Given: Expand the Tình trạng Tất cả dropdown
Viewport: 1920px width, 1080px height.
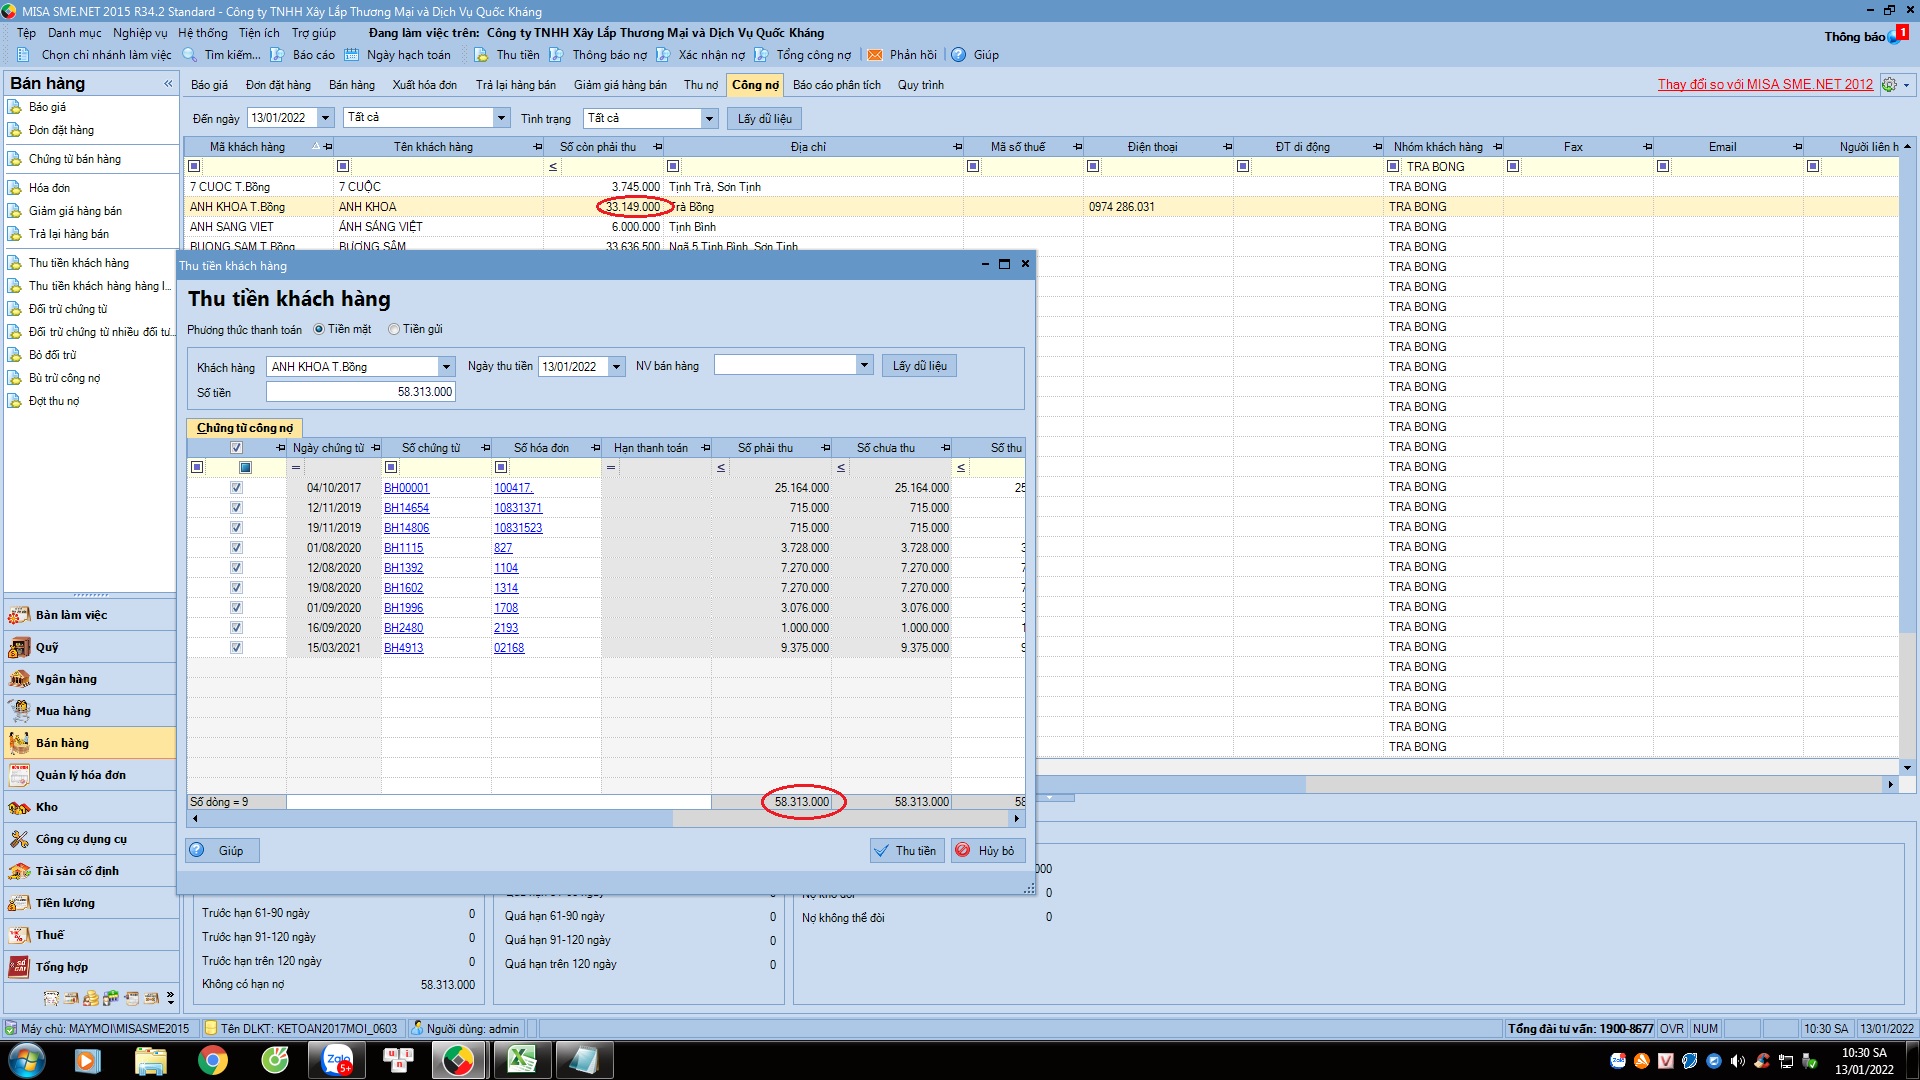Looking at the screenshot, I should coord(709,118).
